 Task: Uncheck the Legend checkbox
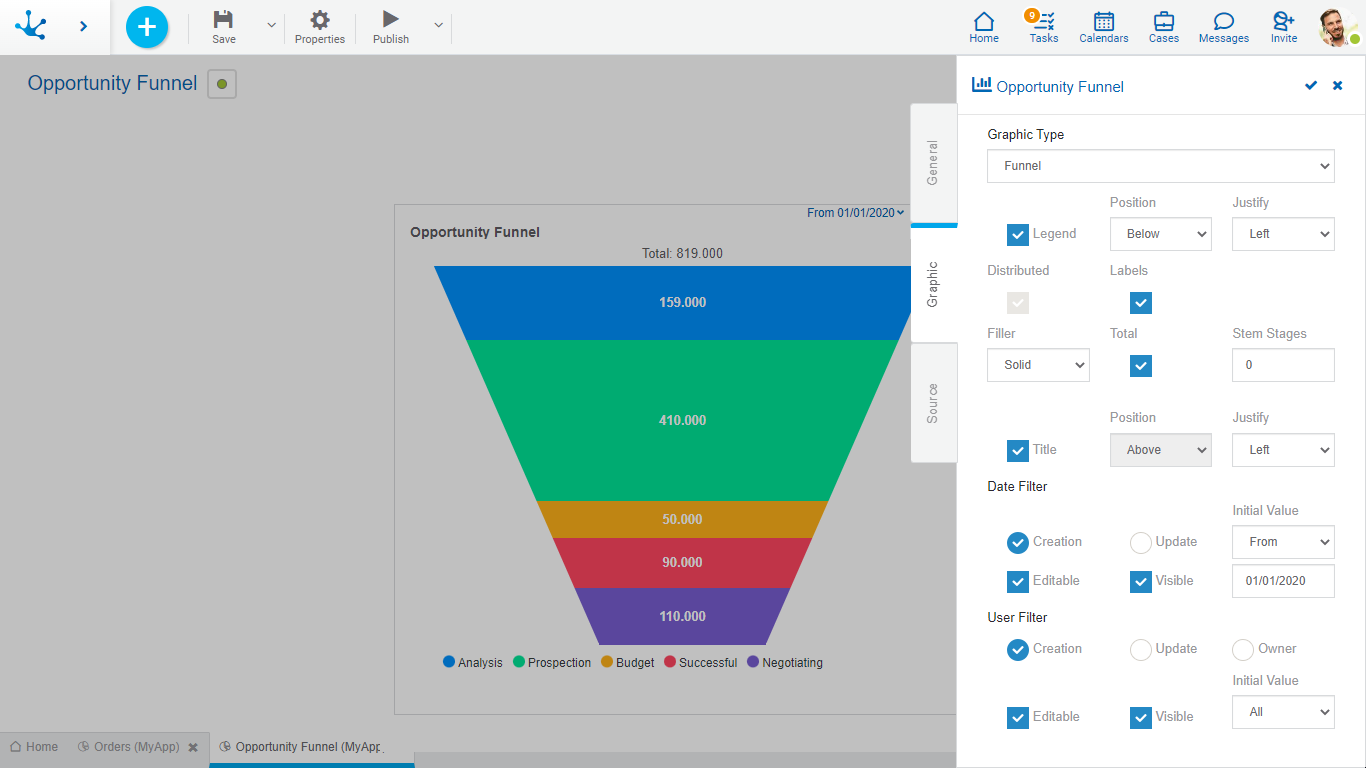click(x=1018, y=235)
